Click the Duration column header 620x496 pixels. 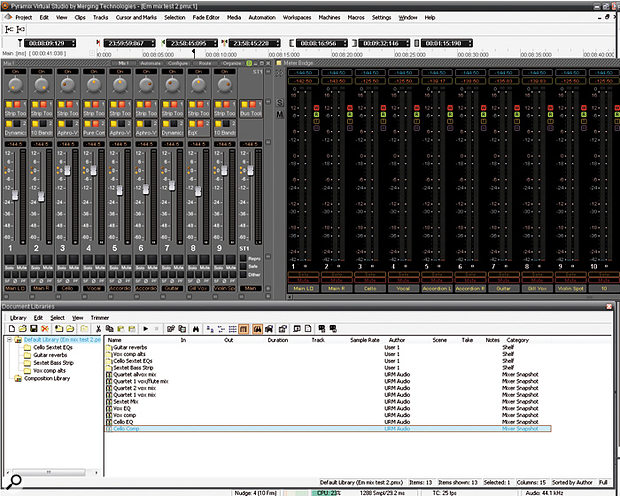[x=278, y=340]
